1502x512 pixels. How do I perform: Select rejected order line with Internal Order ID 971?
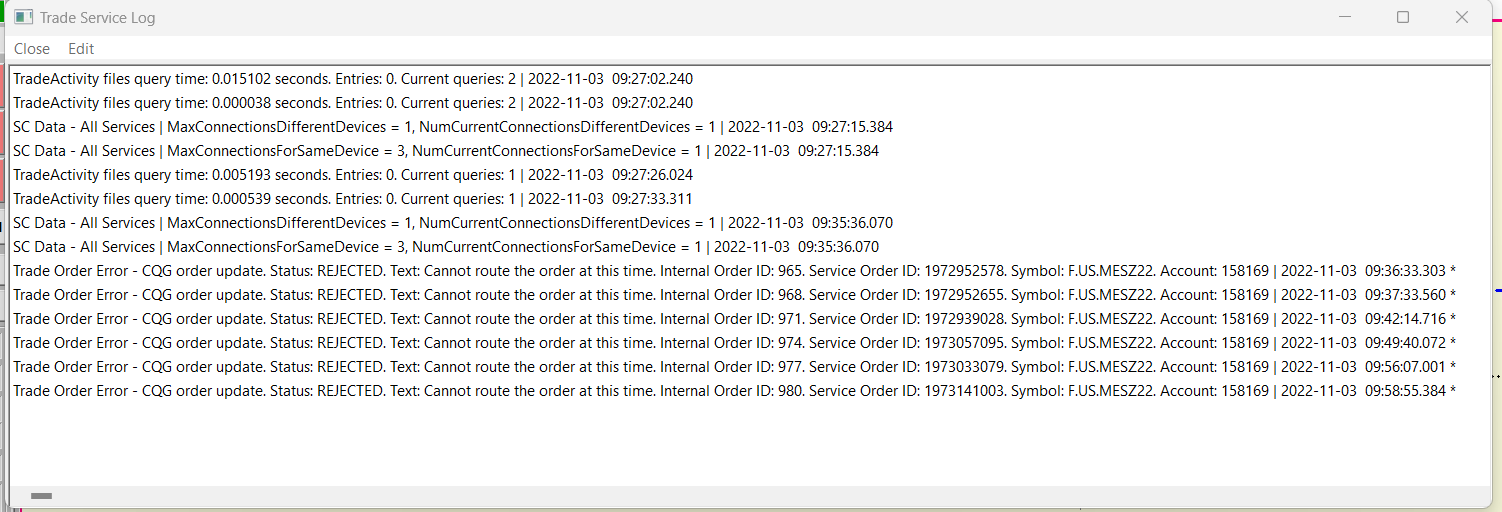pos(734,319)
